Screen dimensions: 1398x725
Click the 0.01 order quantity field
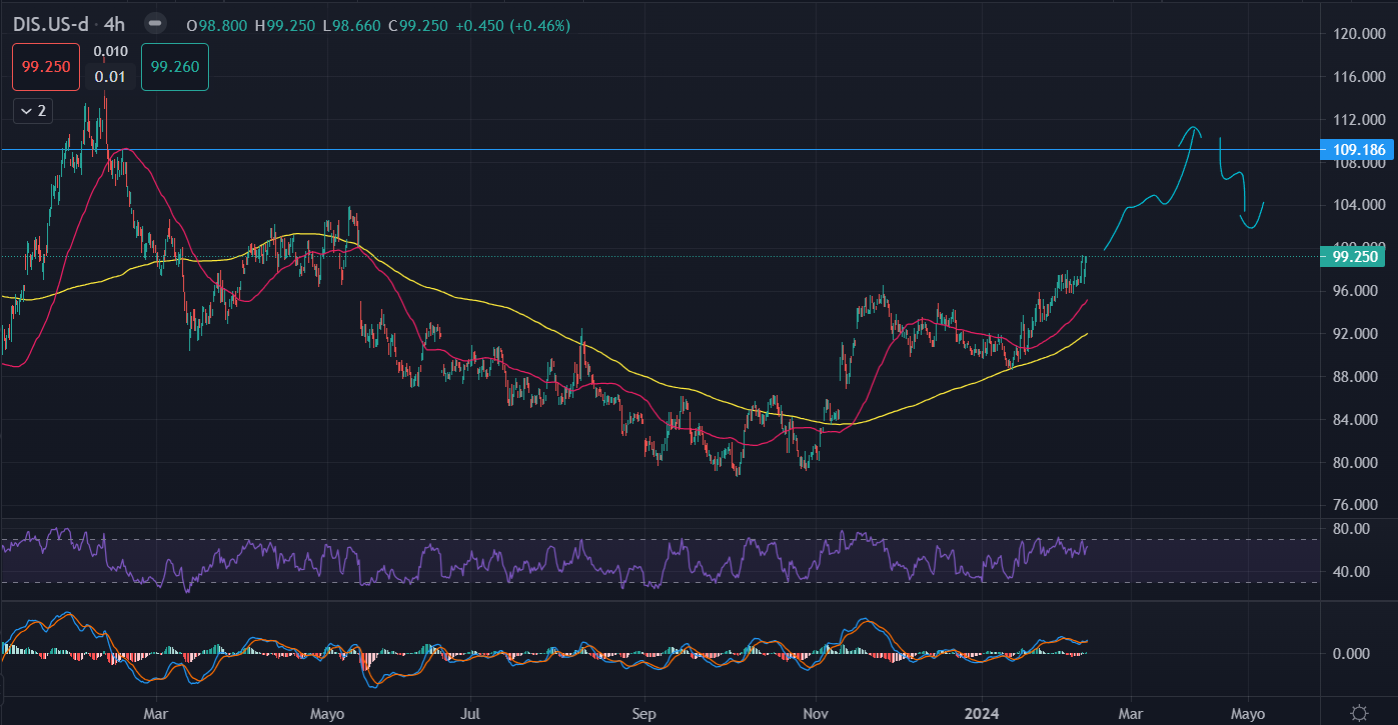pyautogui.click(x=109, y=76)
